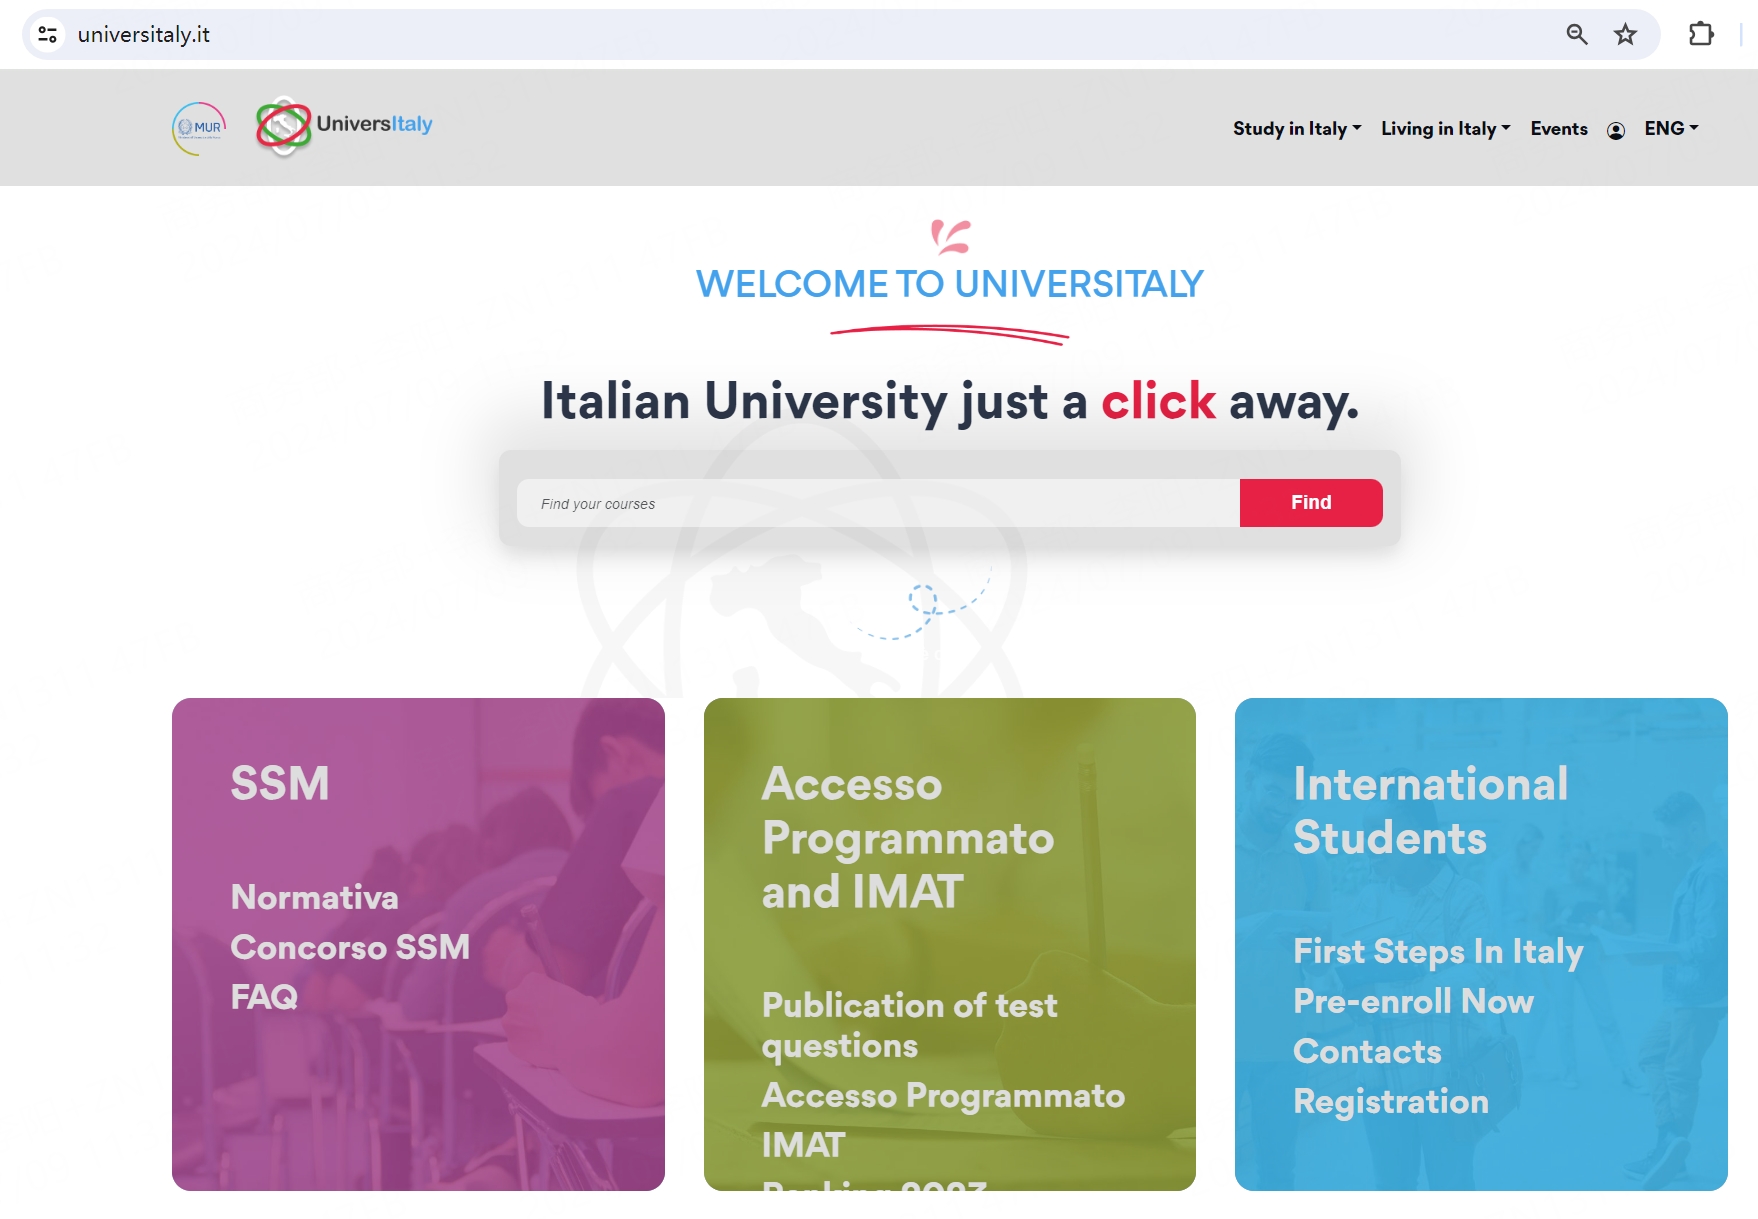Open the browser extensions puzzle icon
This screenshot has width=1758, height=1219.
(1700, 35)
